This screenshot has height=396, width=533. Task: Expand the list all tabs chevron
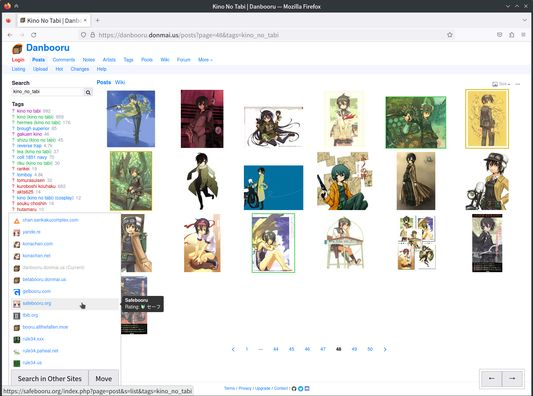(525, 20)
